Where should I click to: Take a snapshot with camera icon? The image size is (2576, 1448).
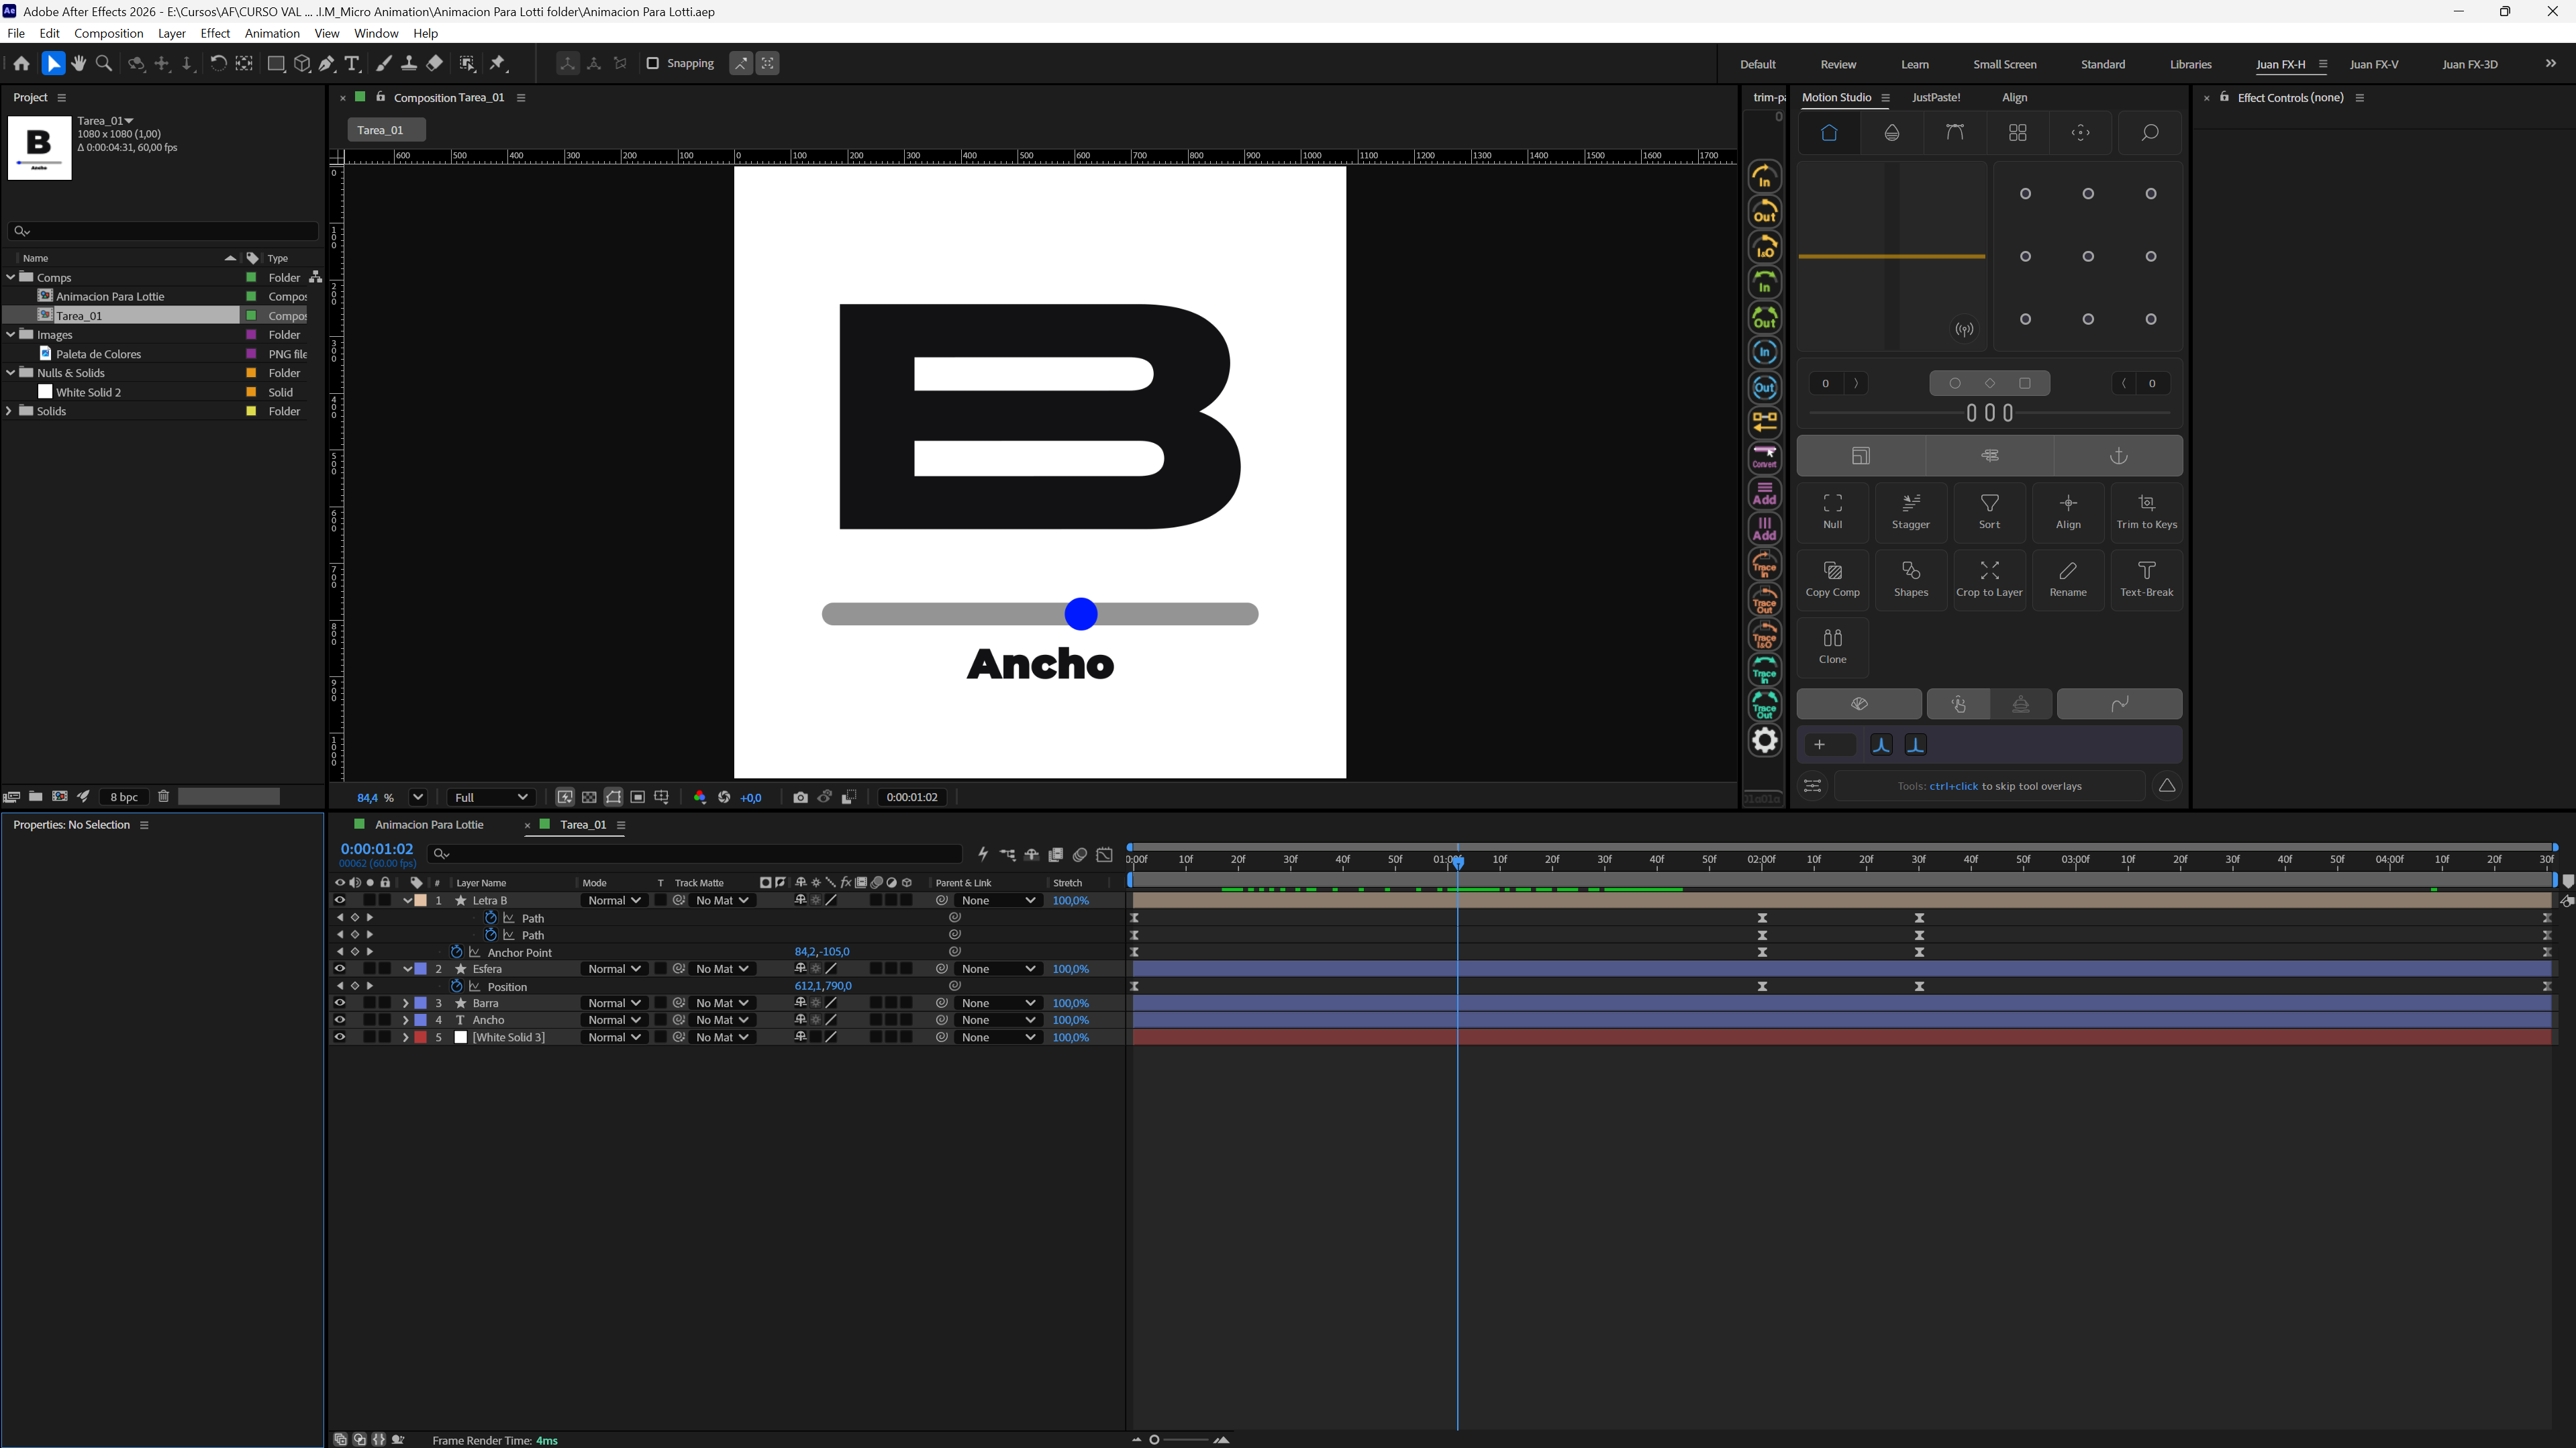(800, 797)
